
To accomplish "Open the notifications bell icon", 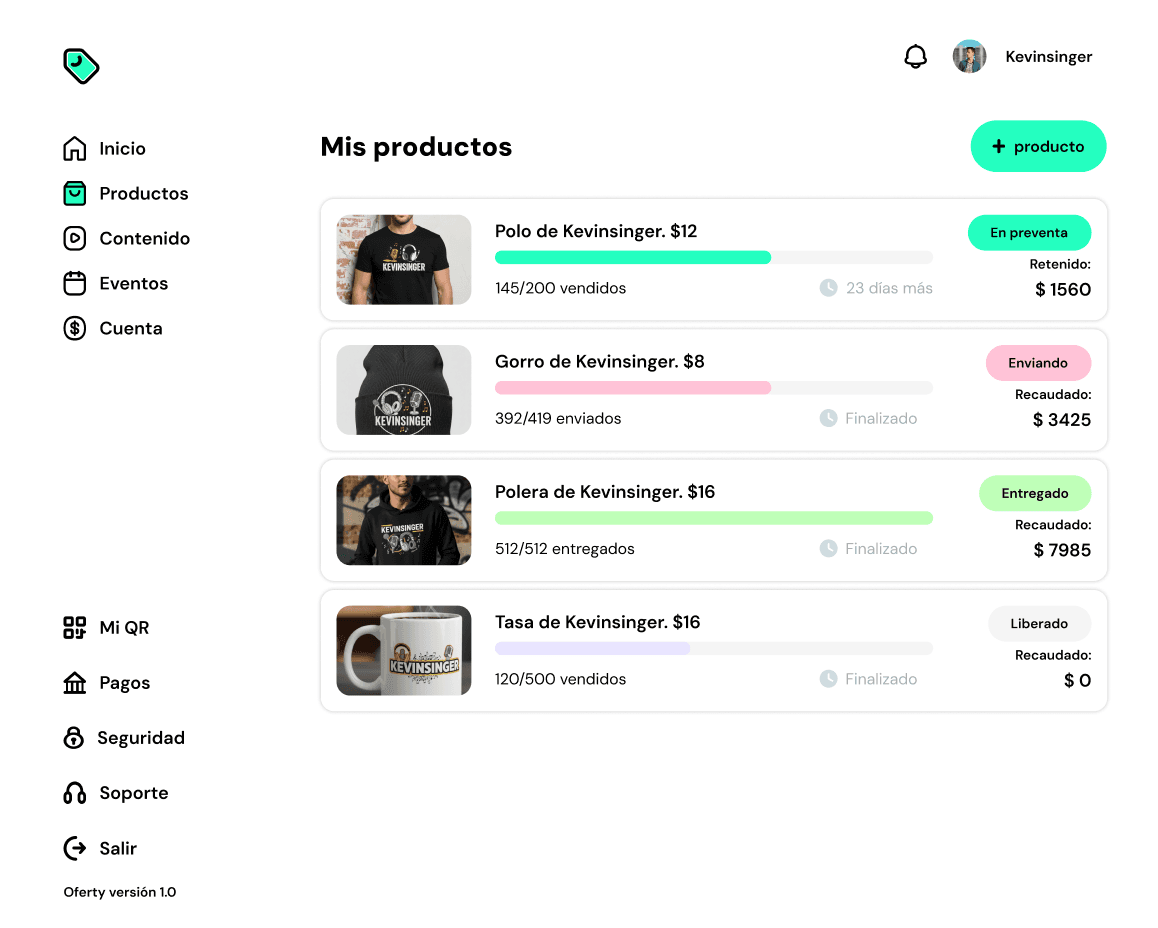I will [x=915, y=57].
